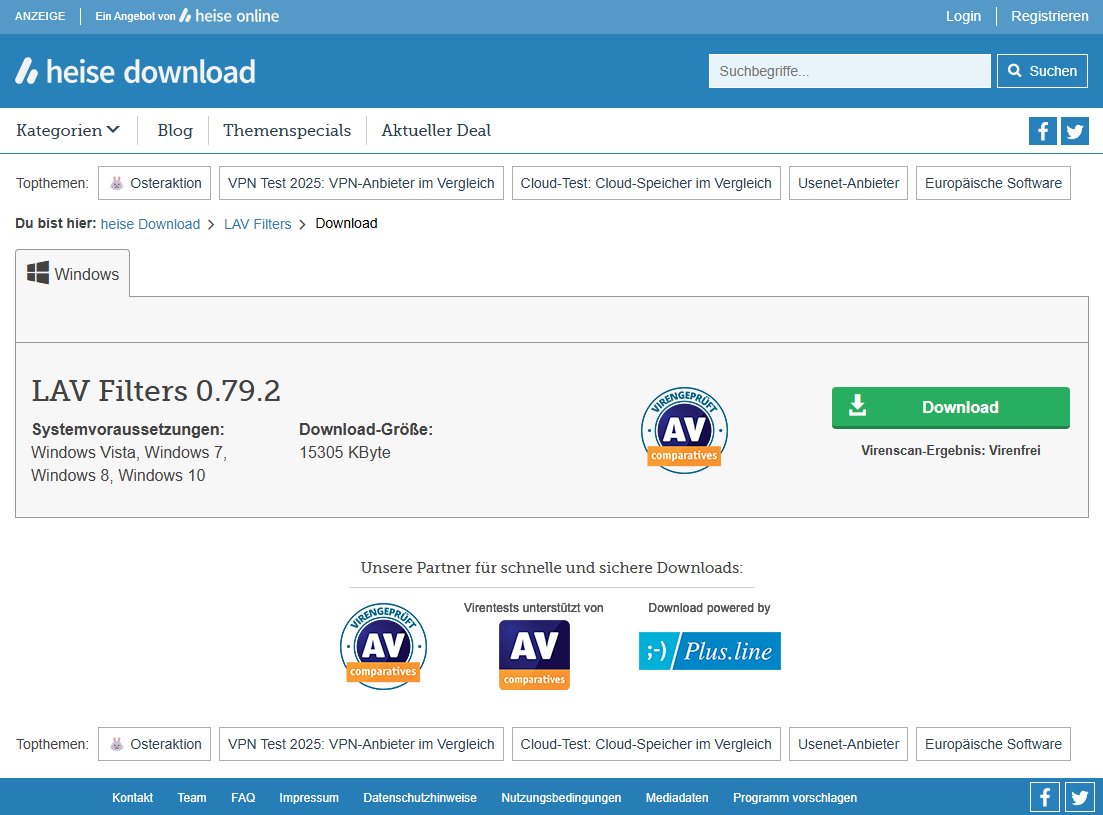Open the Mediadaten footer link

pos(677,797)
